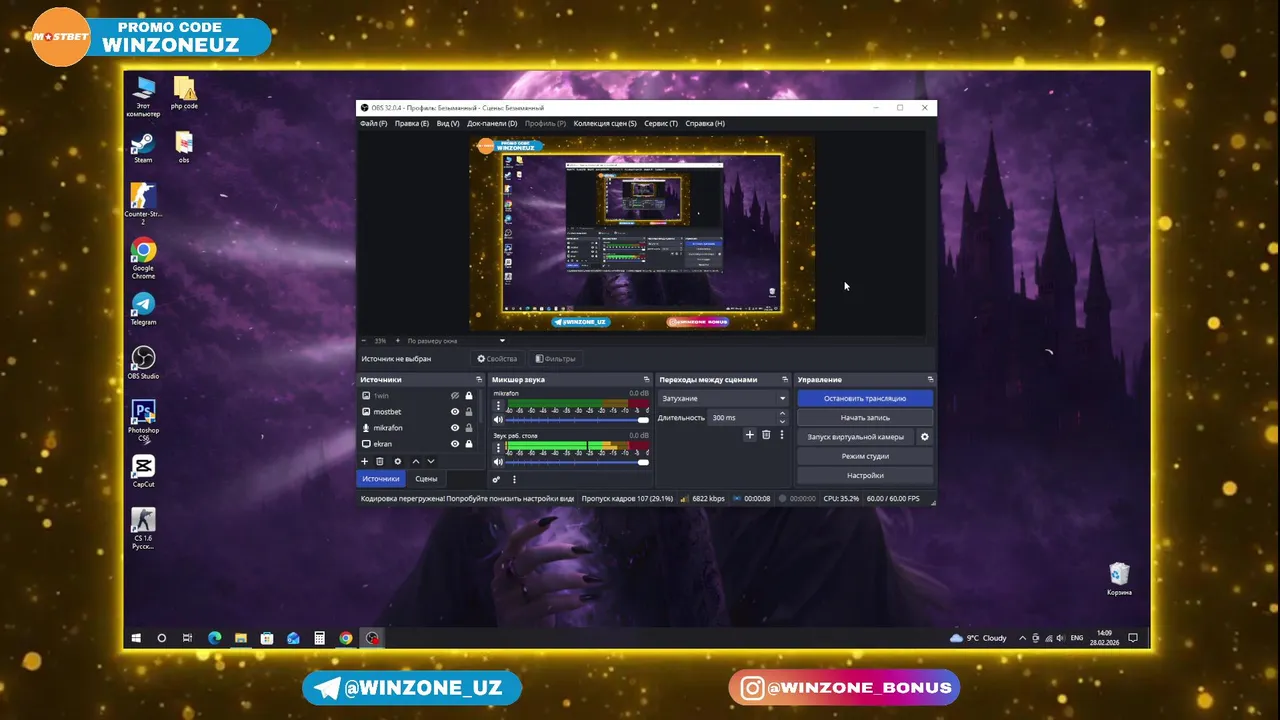This screenshot has width=1280, height=720.
Task: Show hidden system tray icons chevron
Action: click(1022, 638)
